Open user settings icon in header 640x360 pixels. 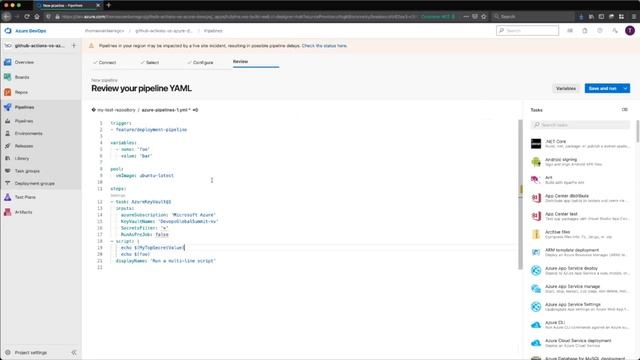615,31
